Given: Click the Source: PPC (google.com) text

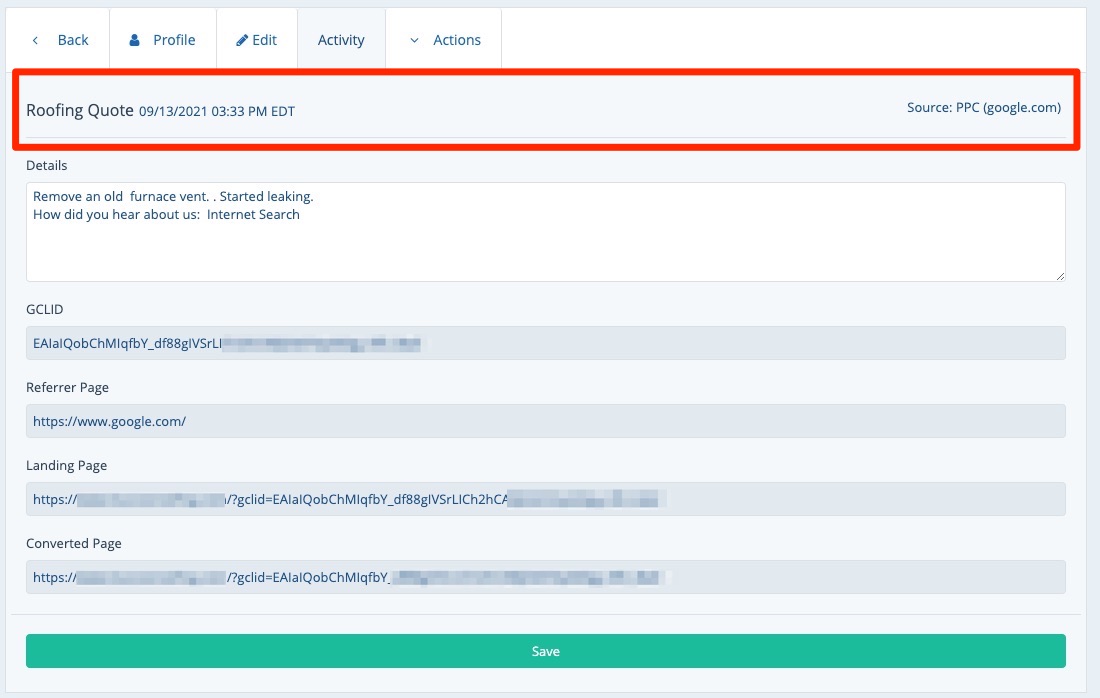Looking at the screenshot, I should pyautogui.click(x=983, y=108).
